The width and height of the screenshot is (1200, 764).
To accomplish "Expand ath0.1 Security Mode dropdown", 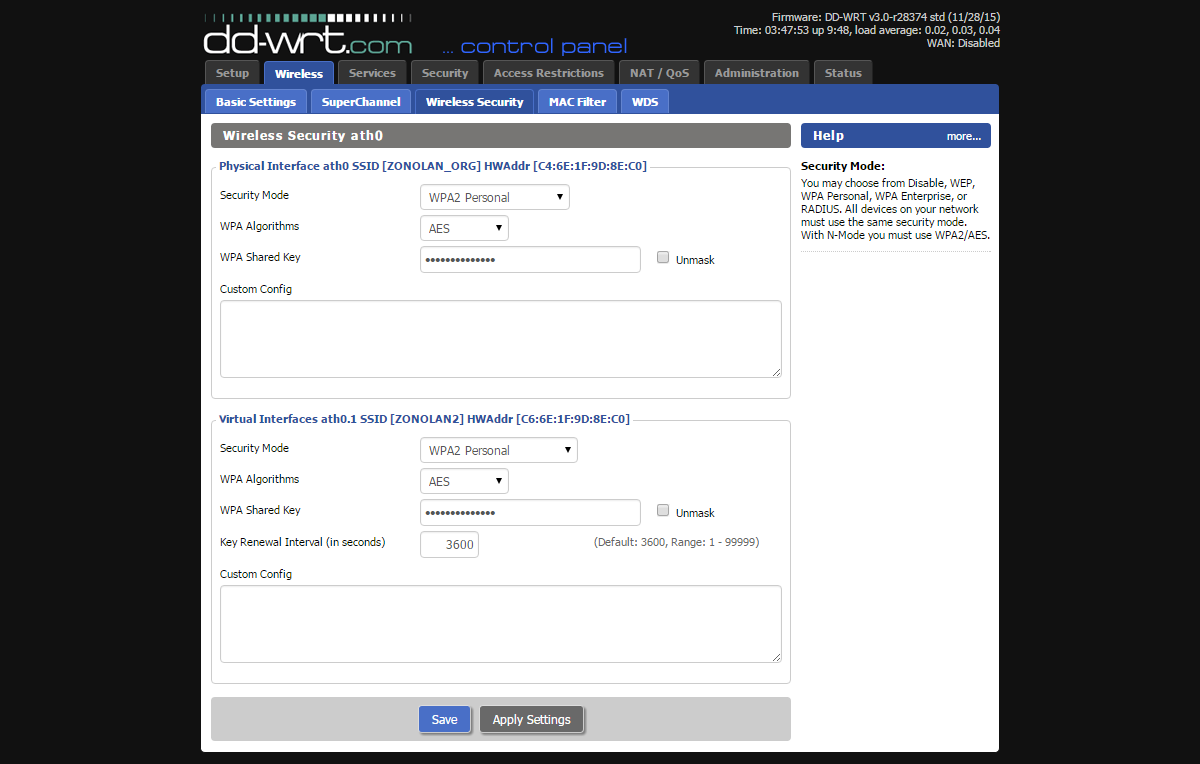I will [x=499, y=450].
